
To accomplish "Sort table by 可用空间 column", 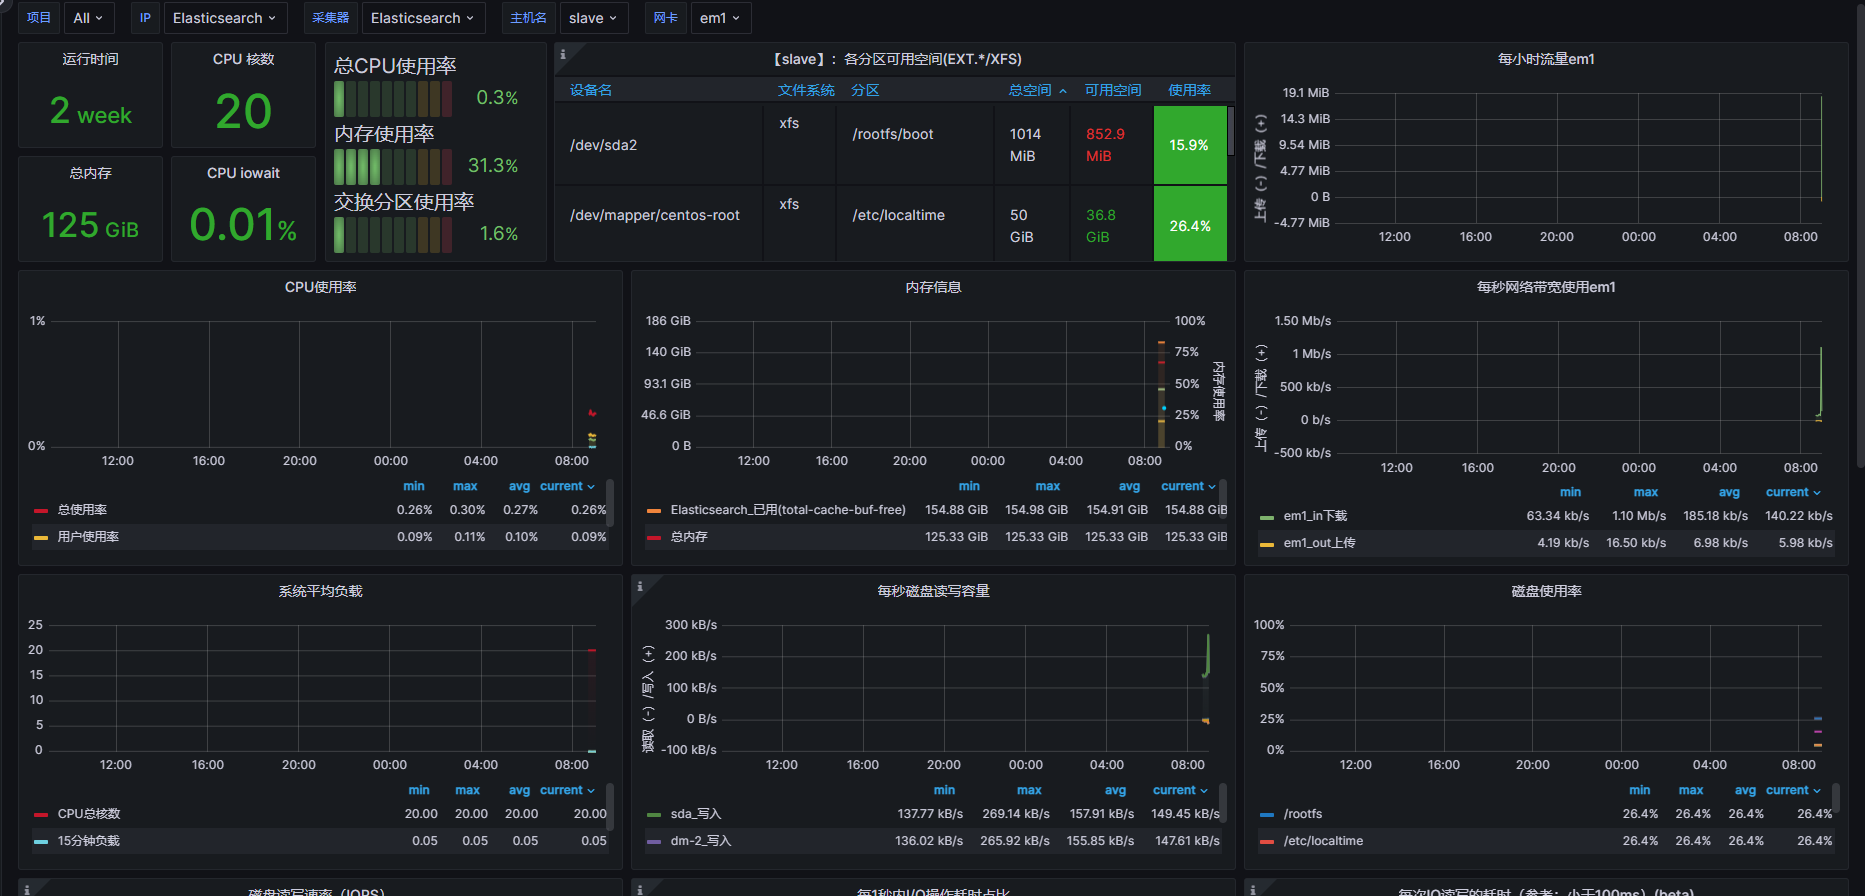I will 1113,90.
